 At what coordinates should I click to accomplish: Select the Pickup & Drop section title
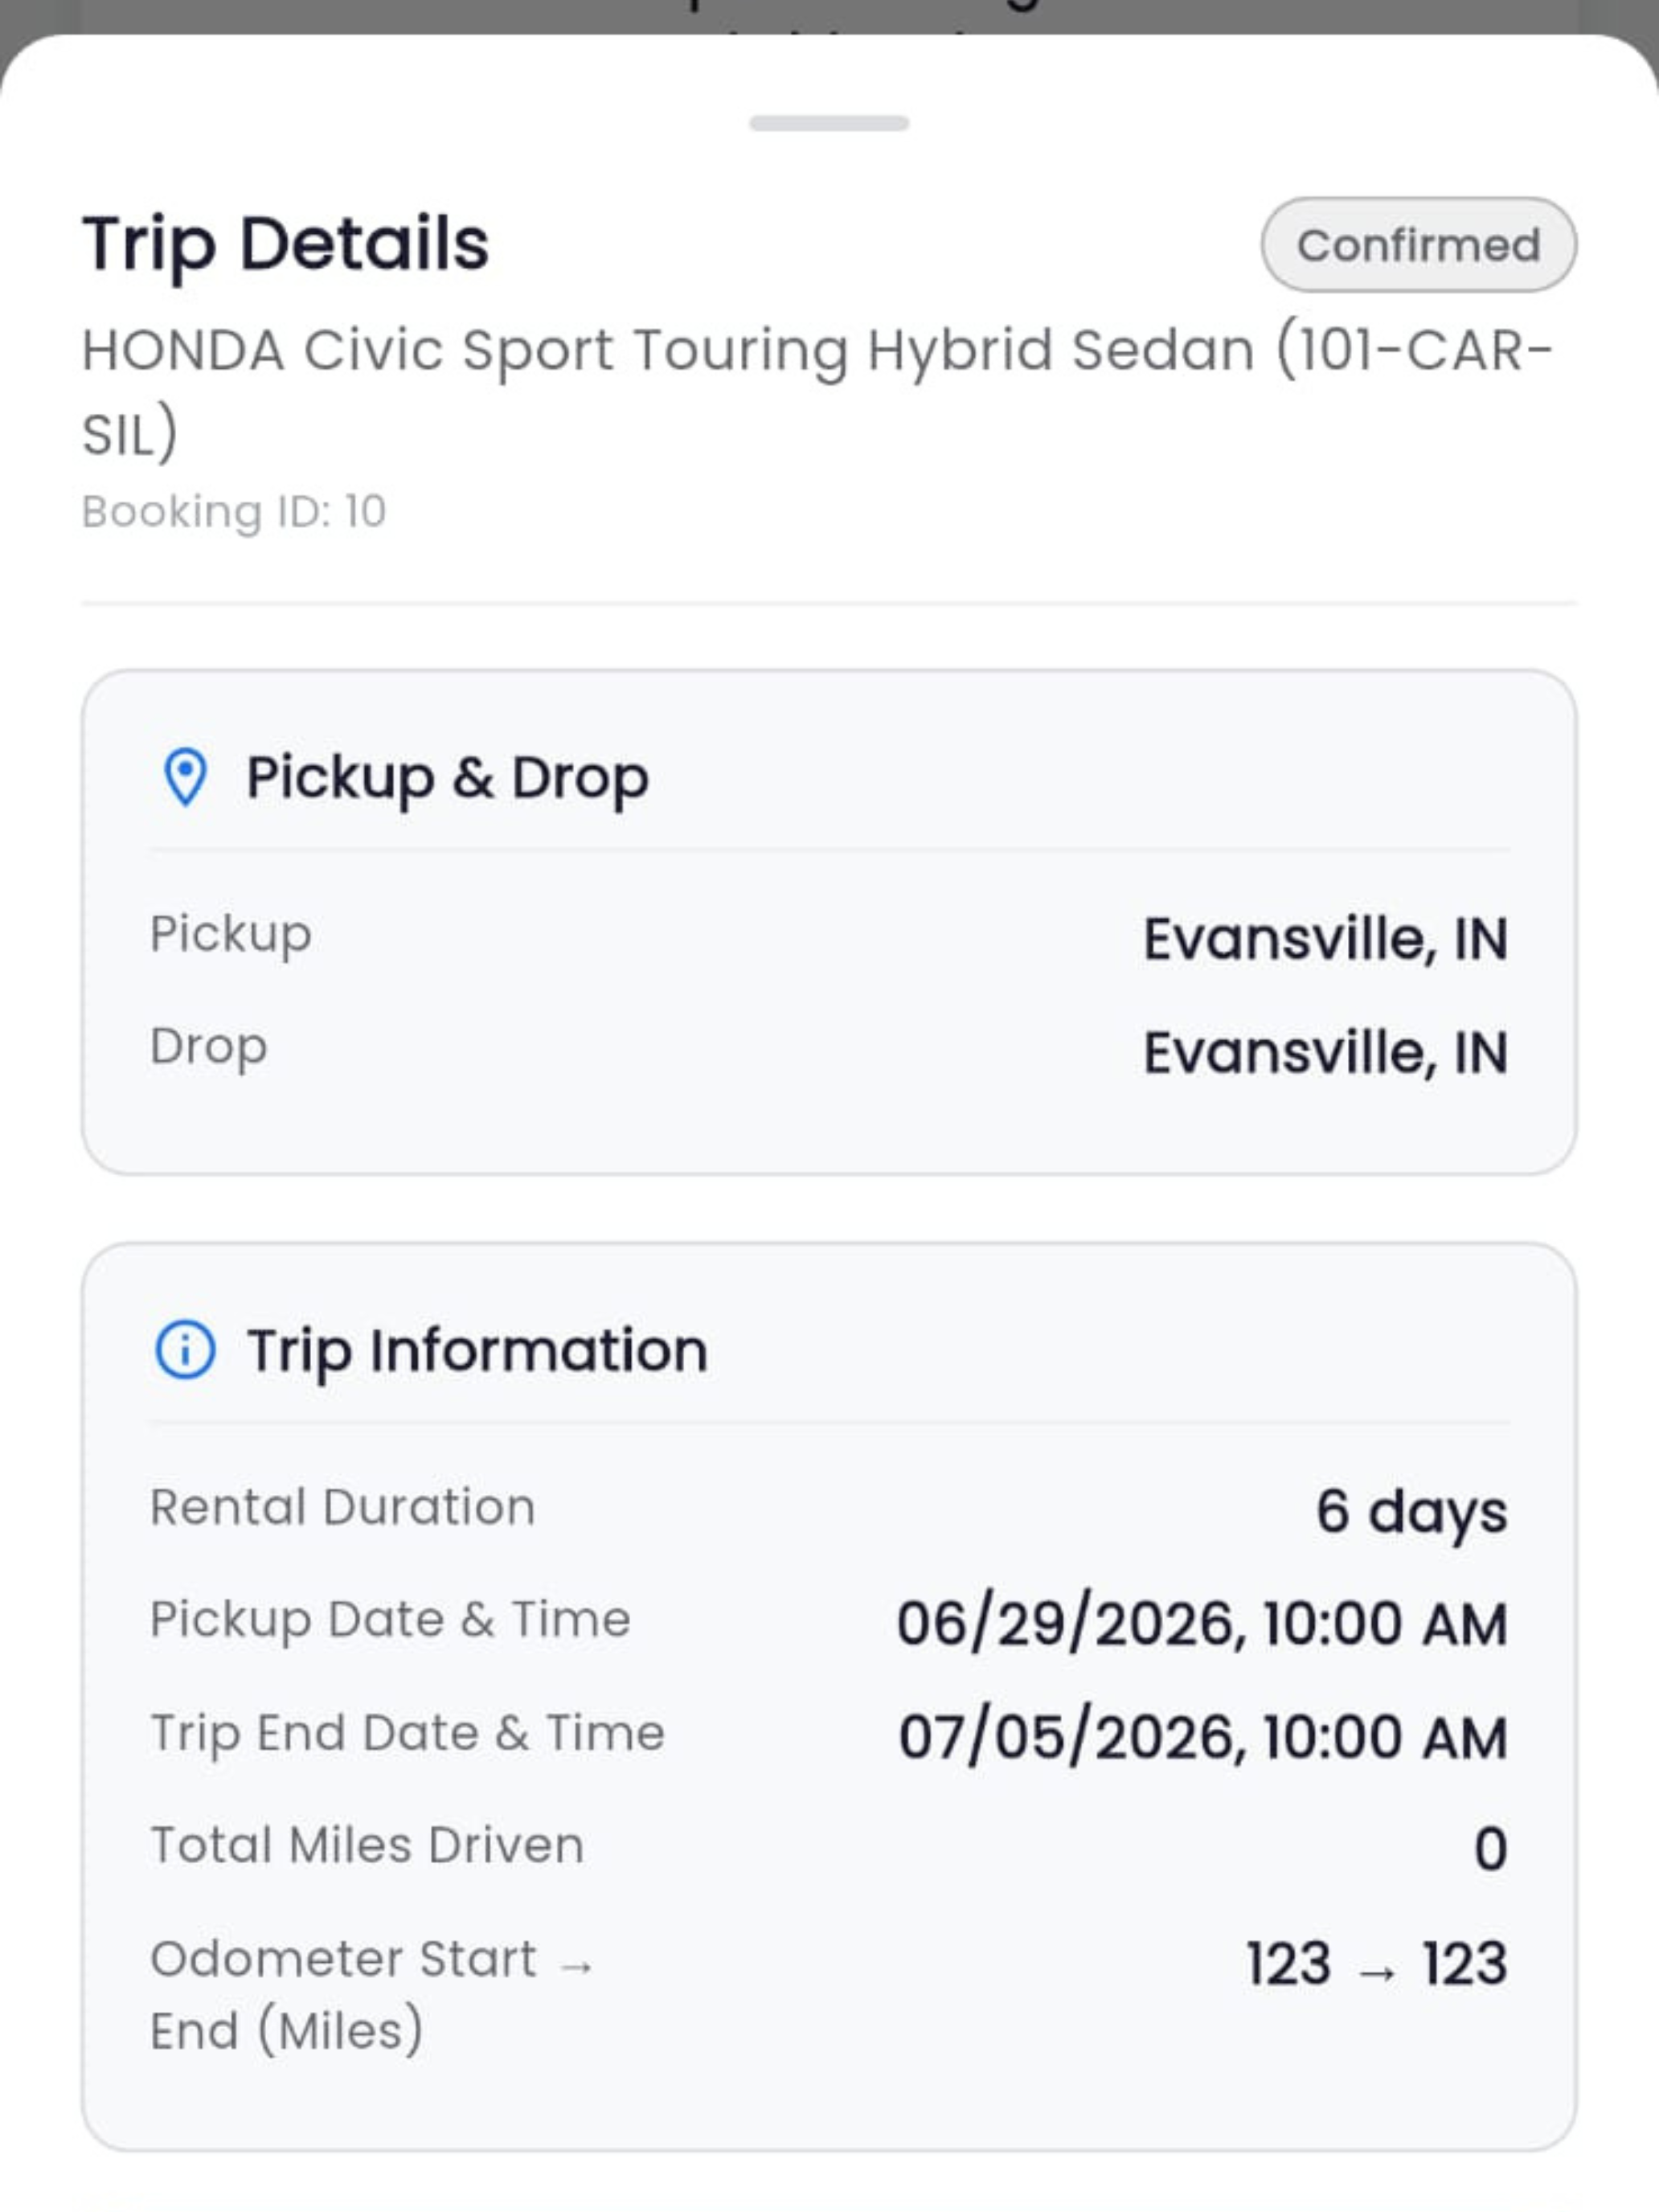tap(448, 778)
